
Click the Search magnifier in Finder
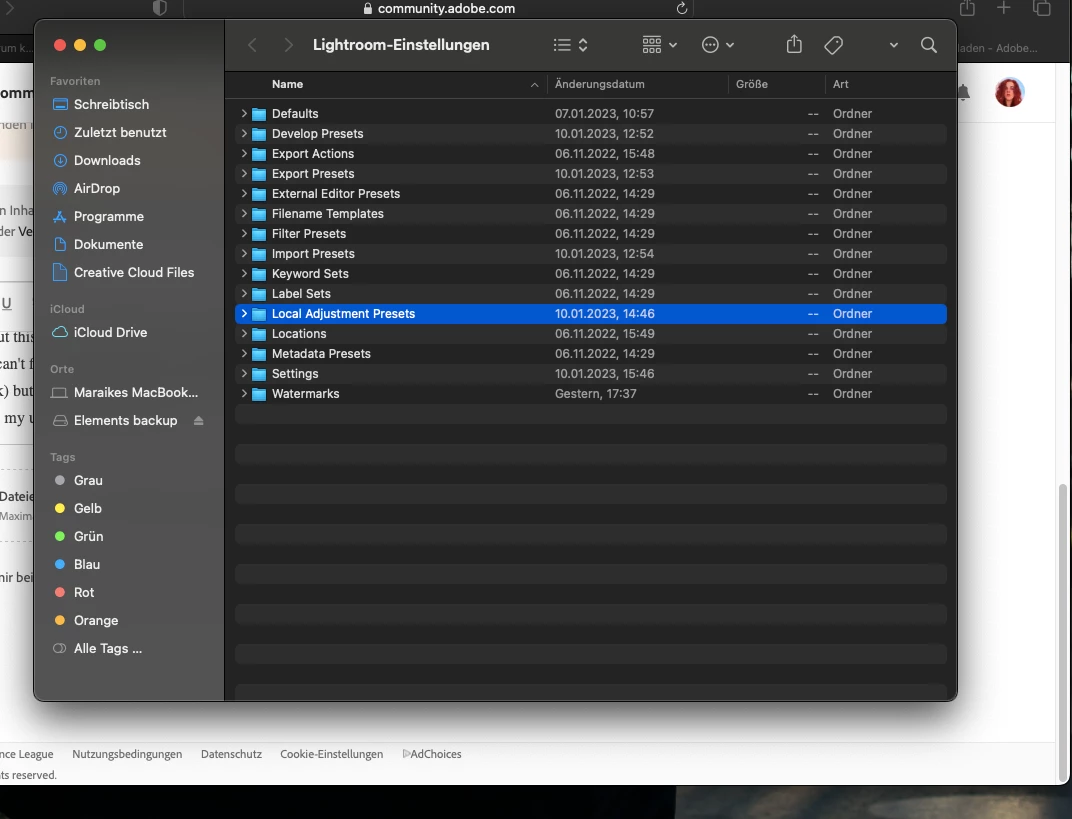pos(928,45)
